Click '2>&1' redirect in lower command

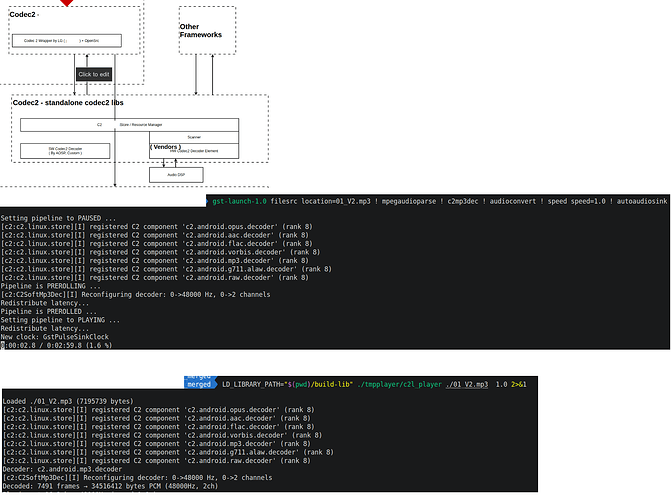(x=519, y=384)
